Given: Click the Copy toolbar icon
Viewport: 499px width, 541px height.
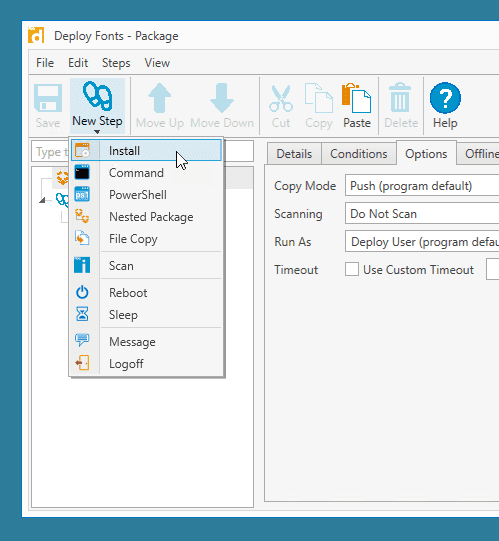Looking at the screenshot, I should point(319,98).
